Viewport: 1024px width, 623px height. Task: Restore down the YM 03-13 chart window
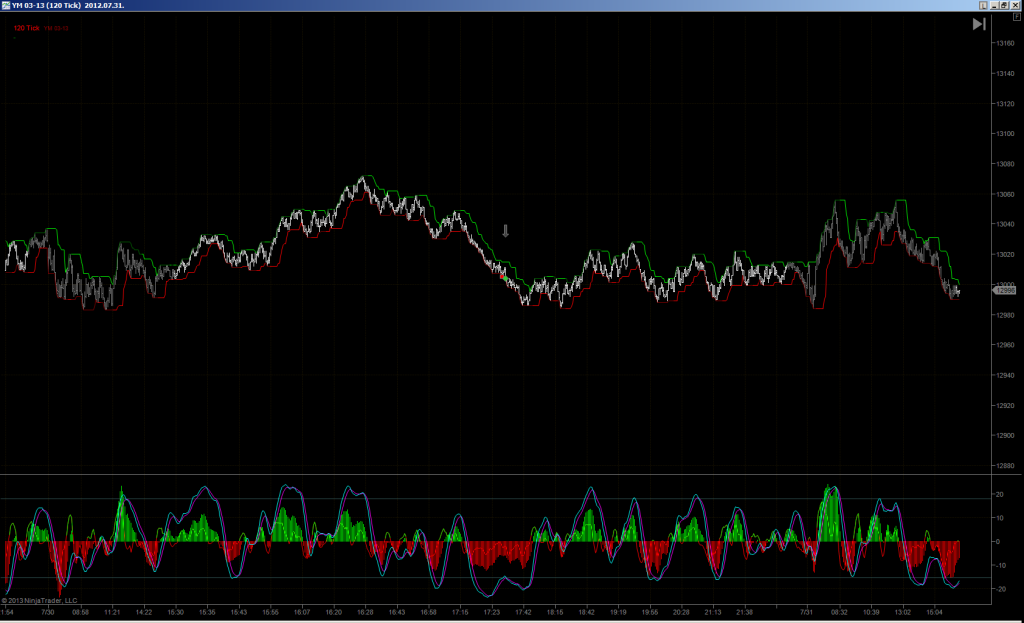1004,5
